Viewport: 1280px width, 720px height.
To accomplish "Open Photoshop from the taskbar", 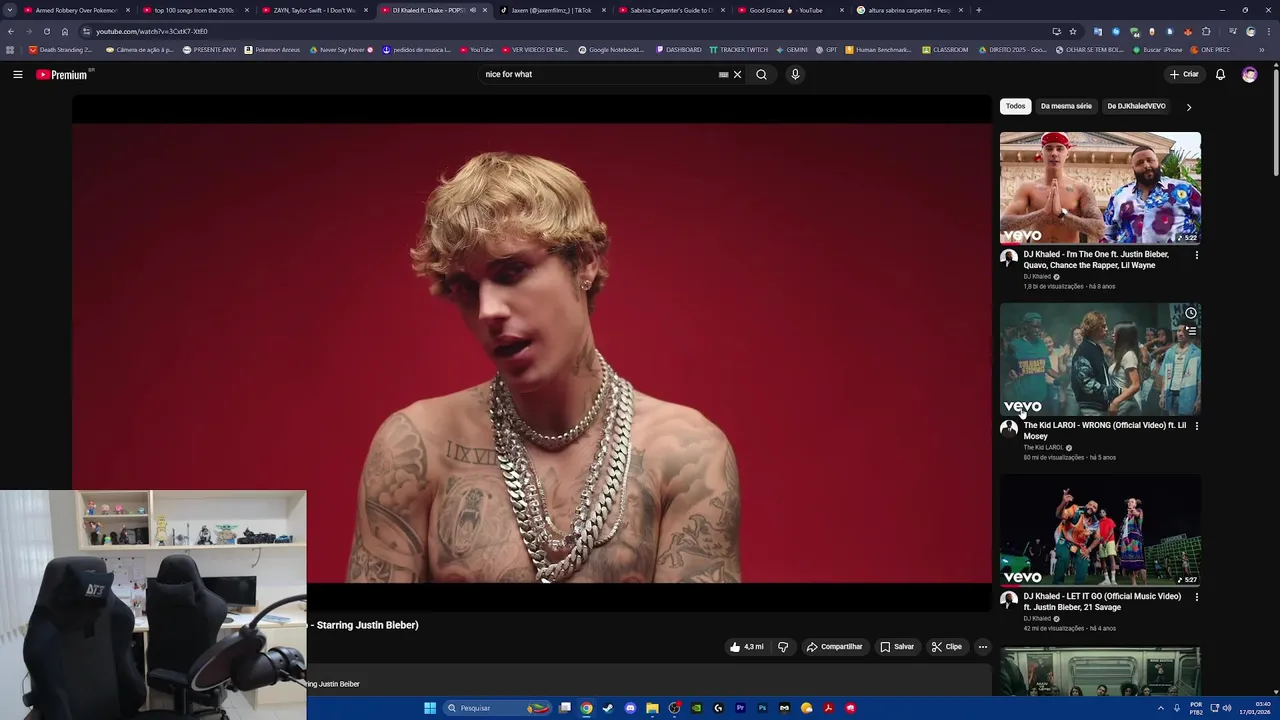I will coord(762,708).
